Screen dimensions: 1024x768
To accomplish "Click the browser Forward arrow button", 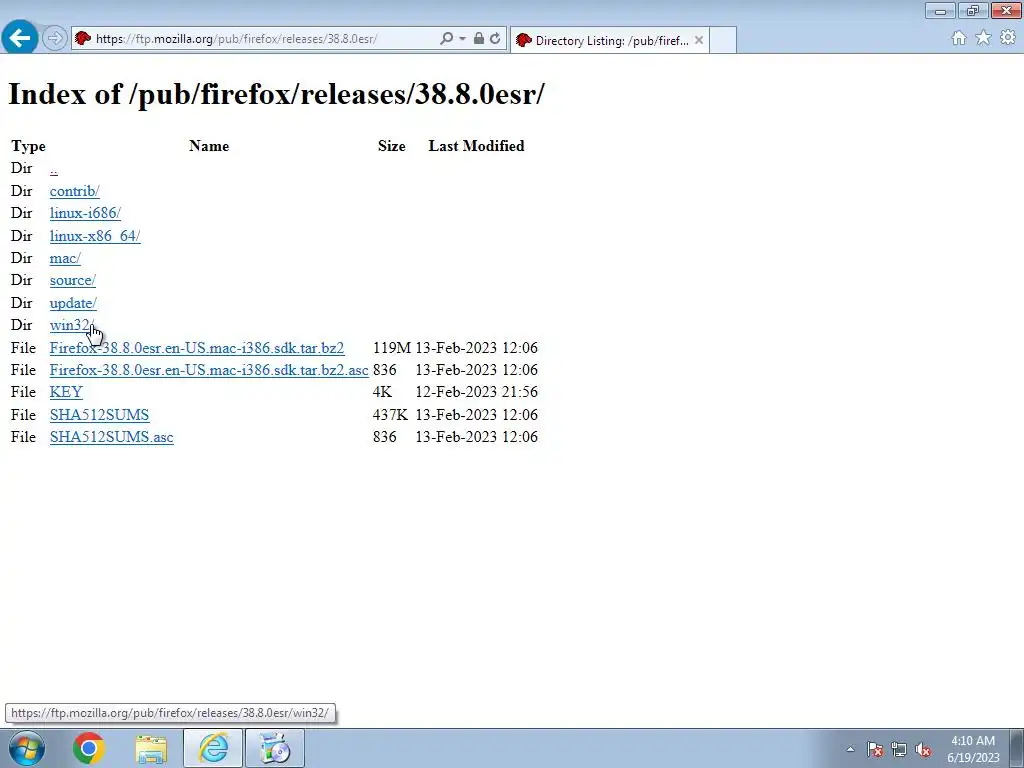I will click(x=55, y=39).
